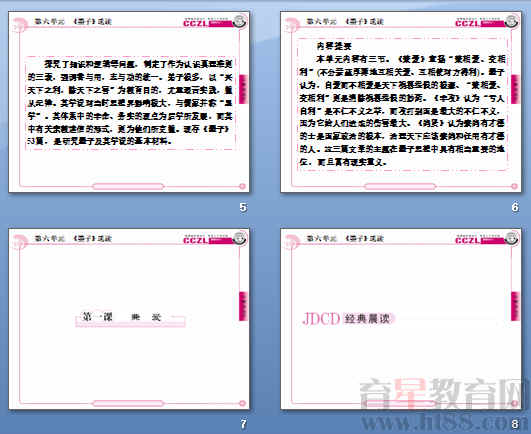
Task: Select slide 6 thumbnail titled 内容提要
Action: (401, 102)
